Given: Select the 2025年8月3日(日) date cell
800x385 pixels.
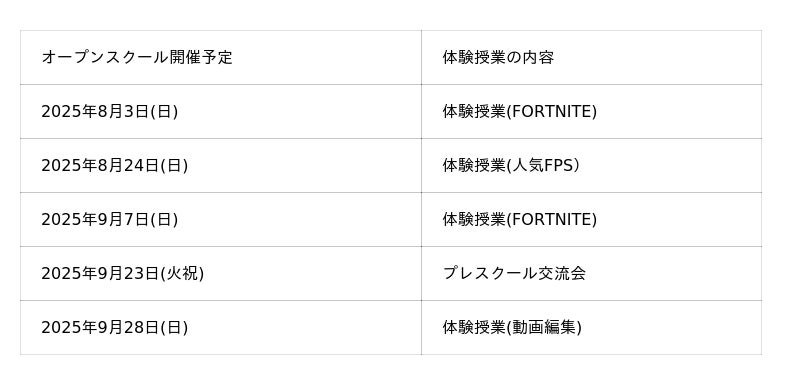Looking at the screenshot, I should (221, 112).
